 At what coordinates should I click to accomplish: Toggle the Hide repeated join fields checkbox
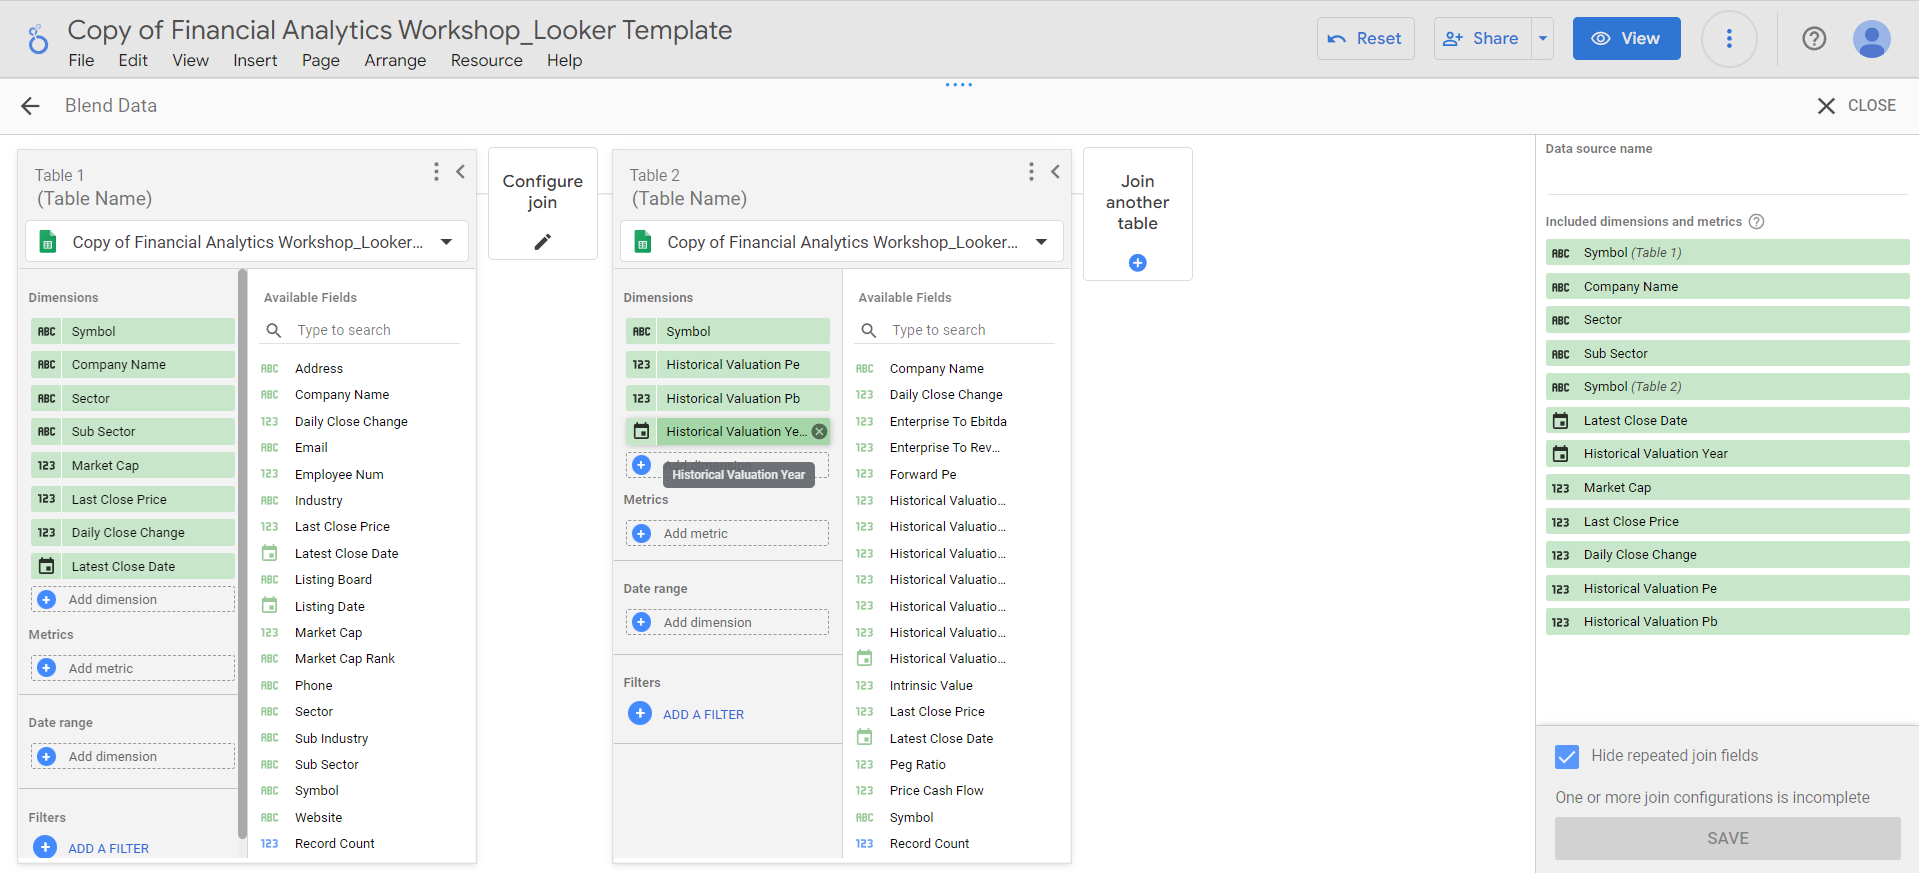tap(1567, 757)
